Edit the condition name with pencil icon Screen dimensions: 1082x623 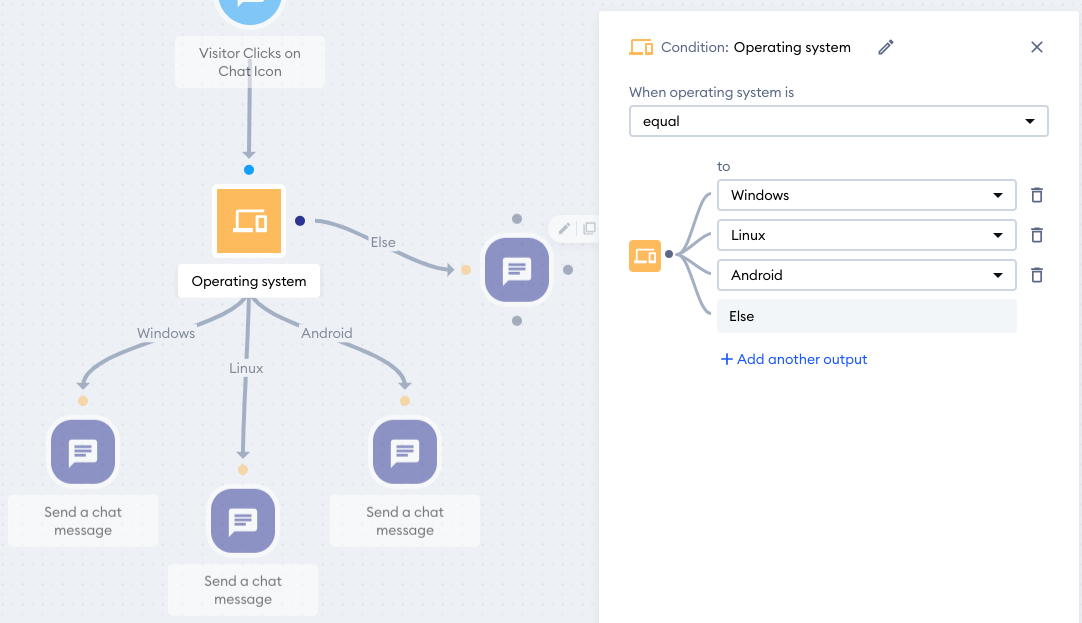[885, 48]
